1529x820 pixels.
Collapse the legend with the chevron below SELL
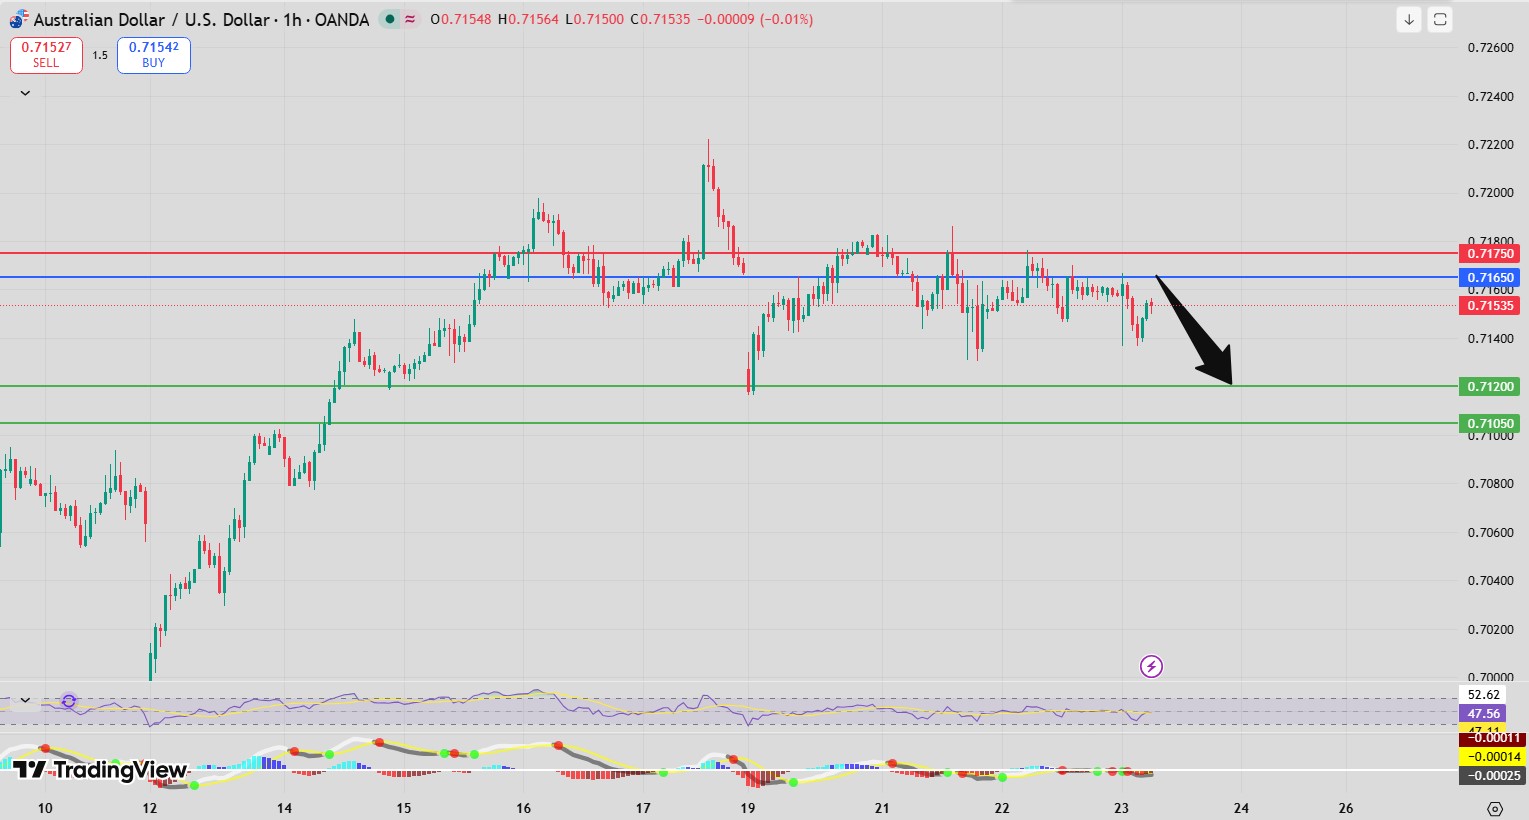coord(25,92)
